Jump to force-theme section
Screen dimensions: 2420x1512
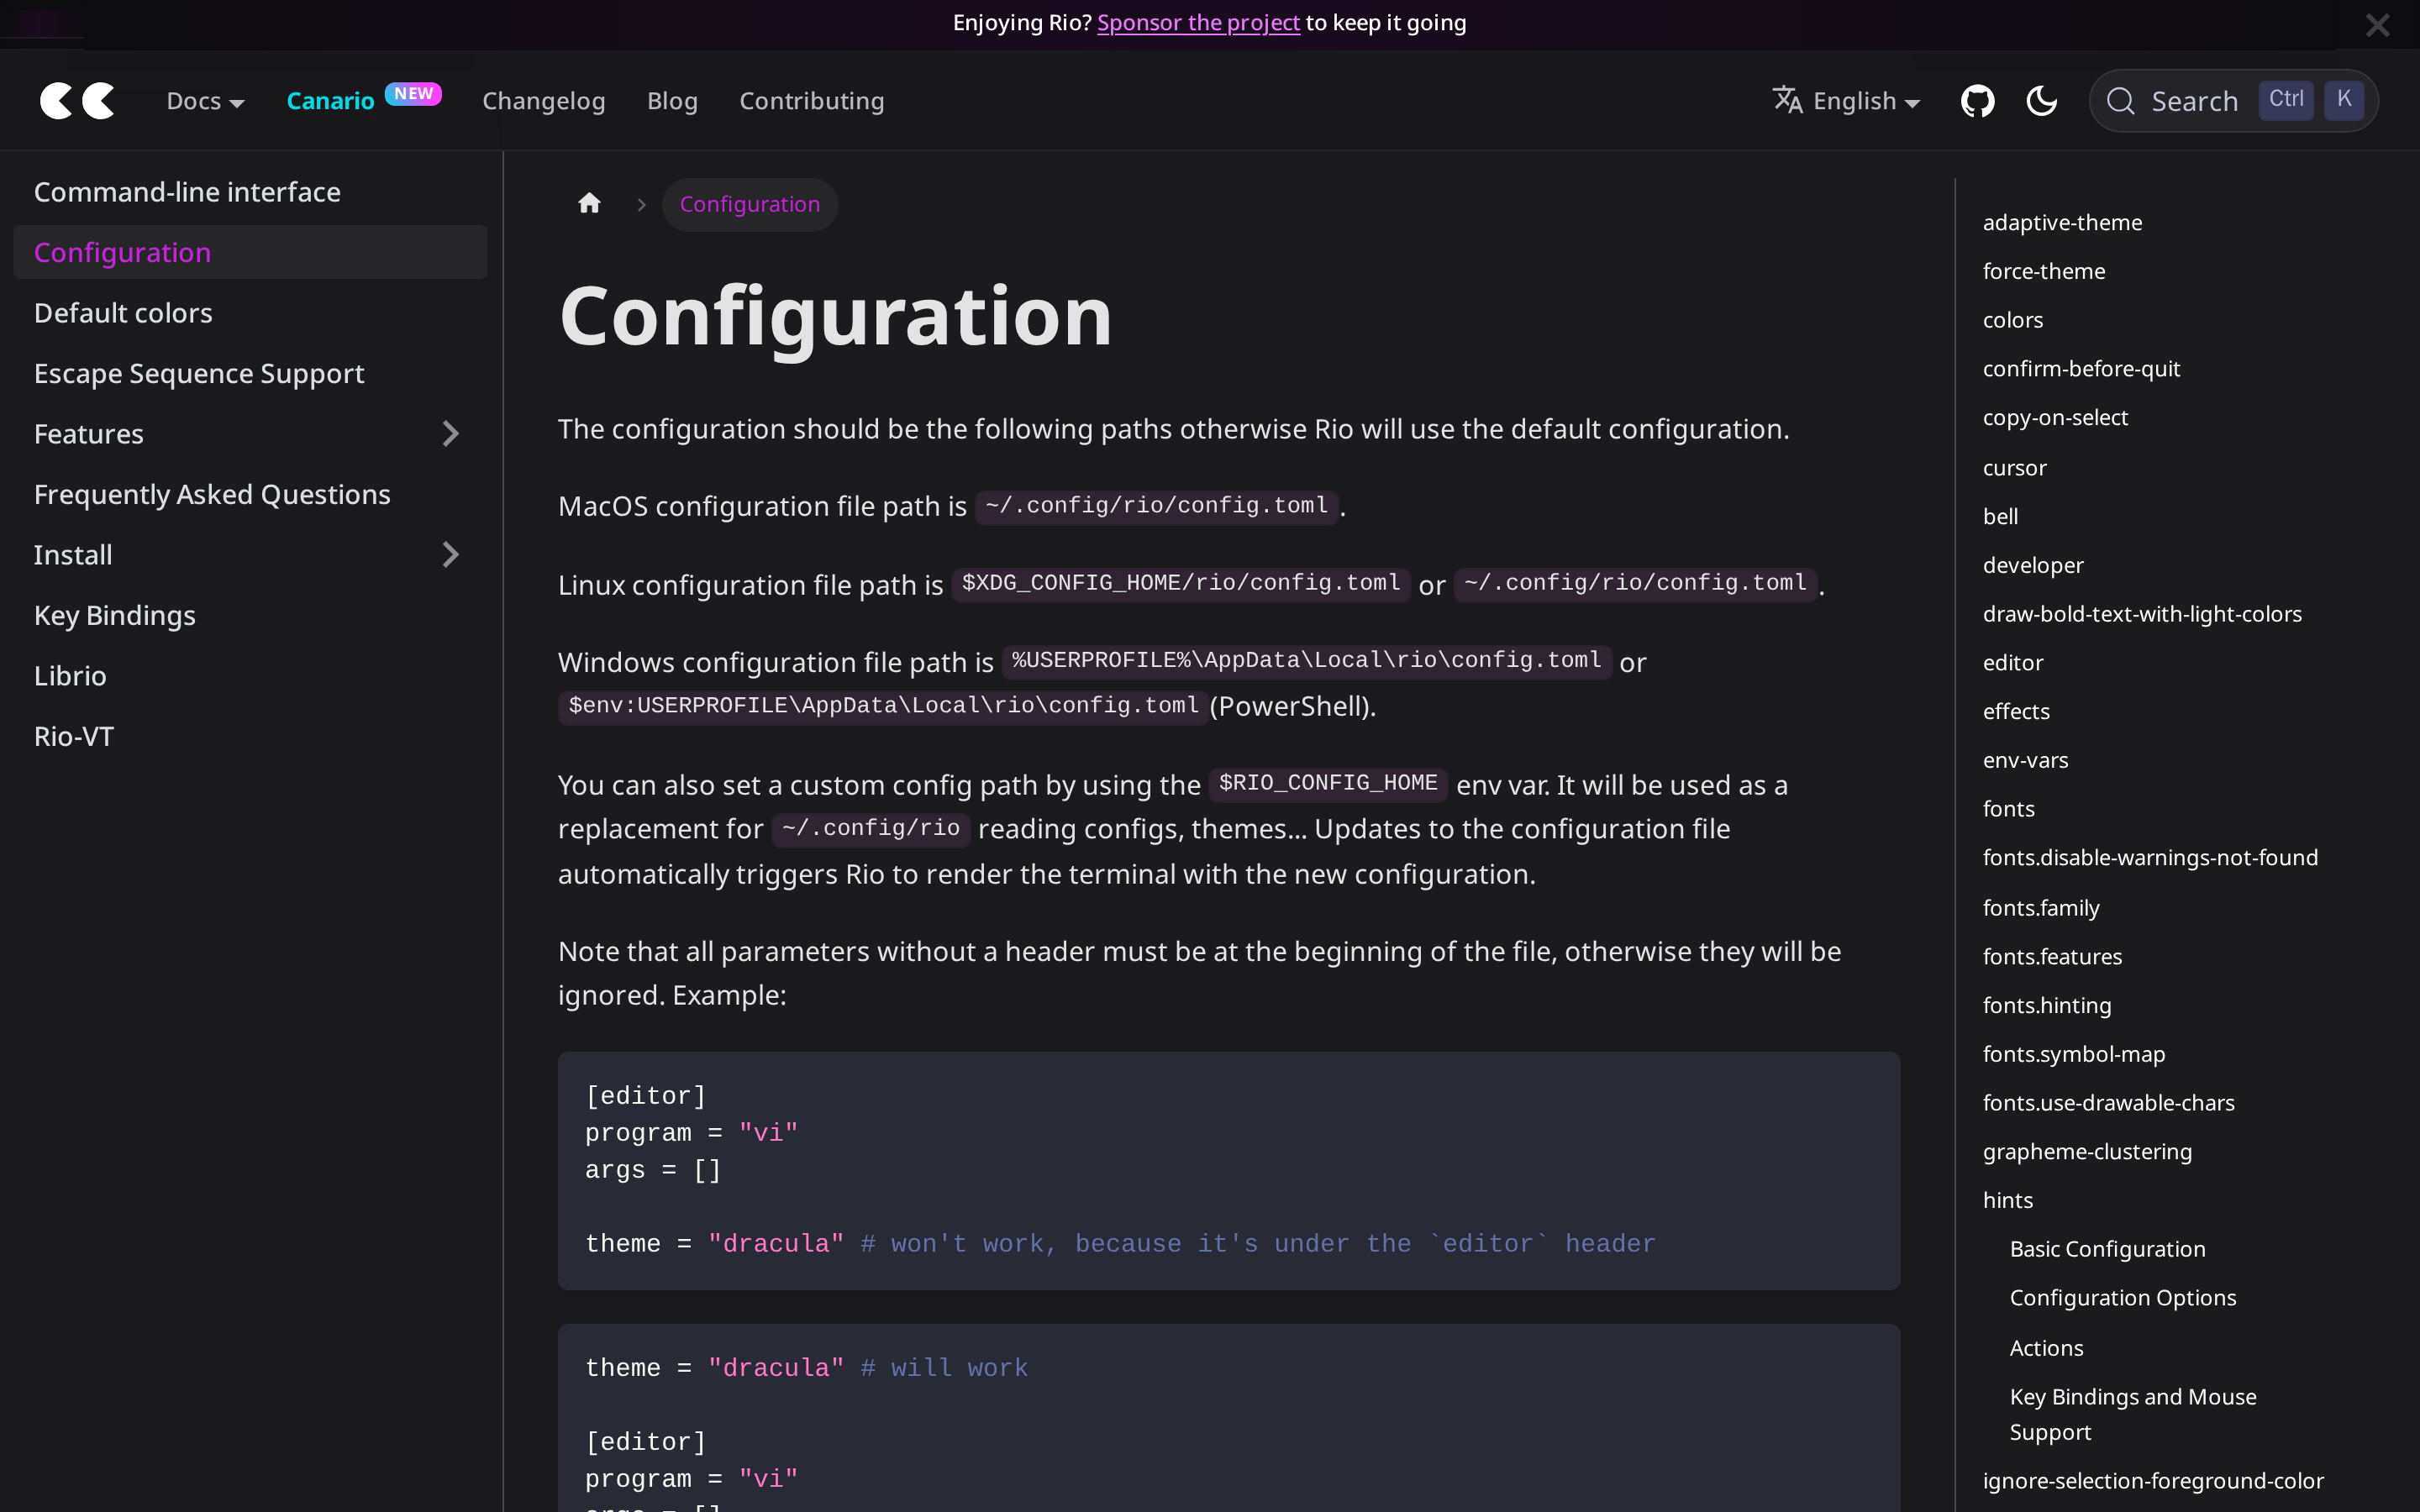(2044, 271)
